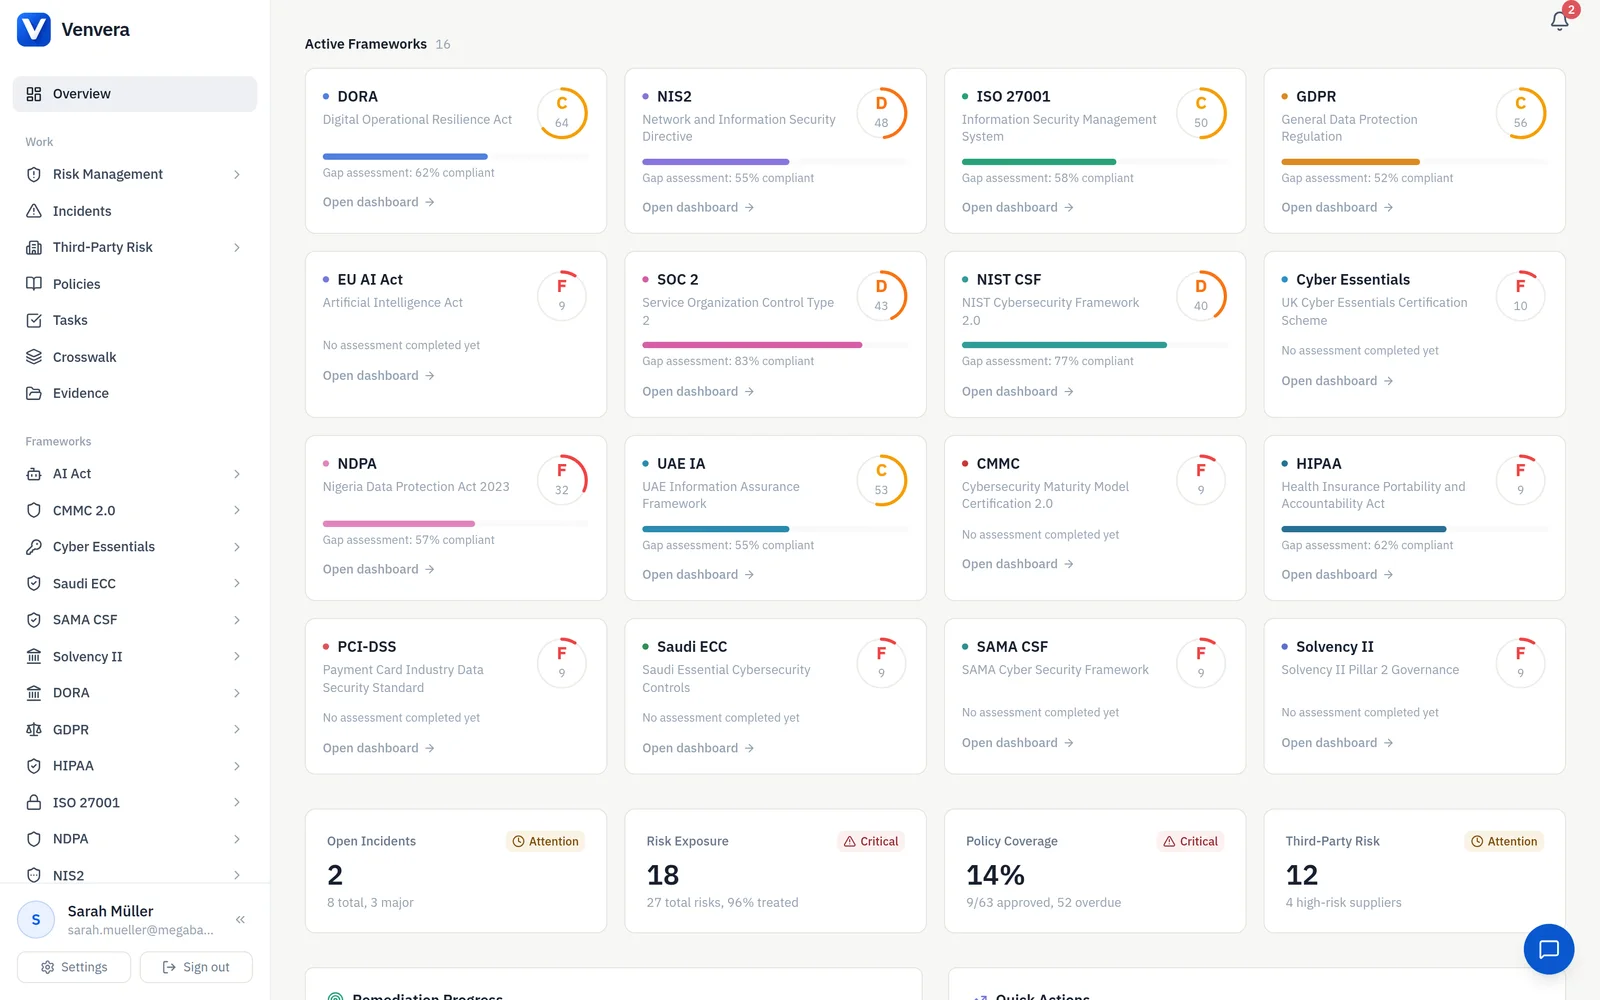This screenshot has width=1600, height=1000.
Task: Click the Venvera logo
Action: point(34,29)
